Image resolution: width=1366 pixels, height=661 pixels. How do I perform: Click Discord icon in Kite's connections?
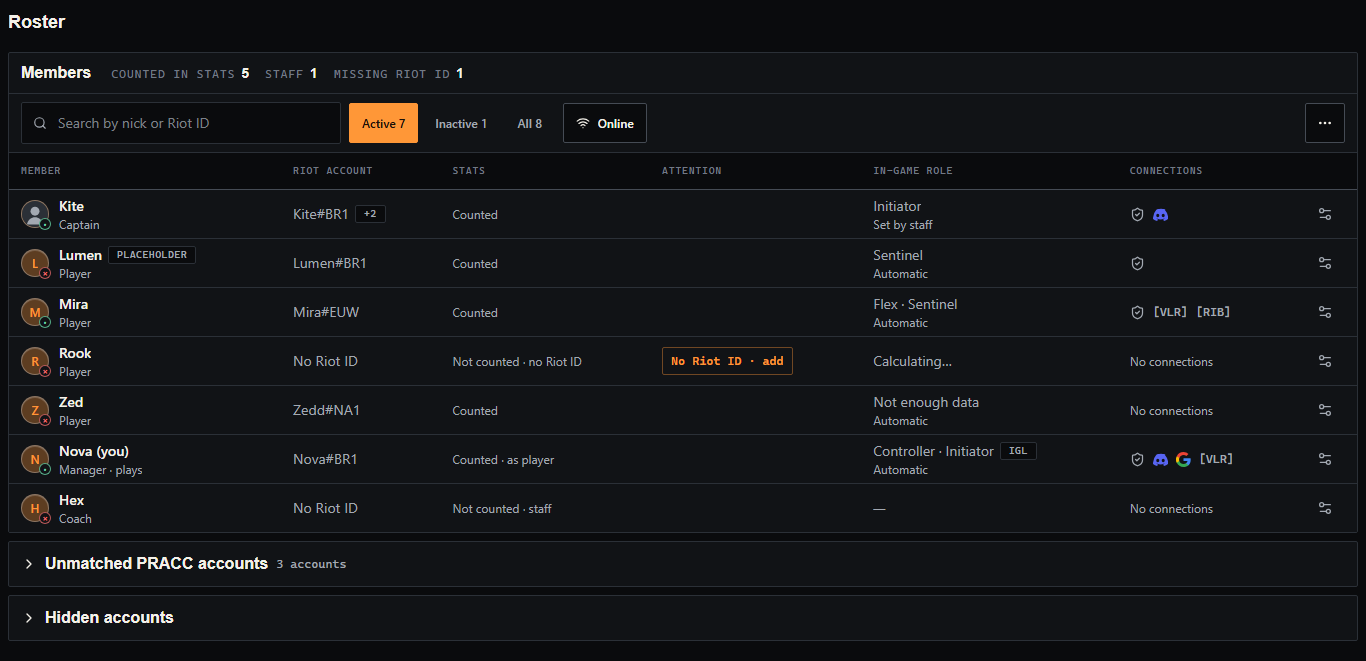tap(1160, 214)
